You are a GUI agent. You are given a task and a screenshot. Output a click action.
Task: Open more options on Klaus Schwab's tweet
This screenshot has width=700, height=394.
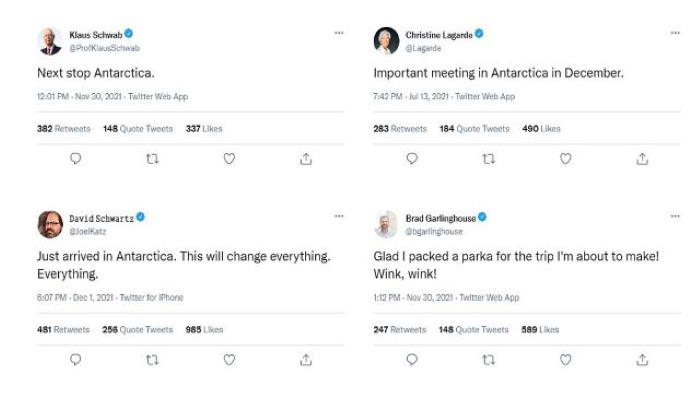click(x=339, y=33)
